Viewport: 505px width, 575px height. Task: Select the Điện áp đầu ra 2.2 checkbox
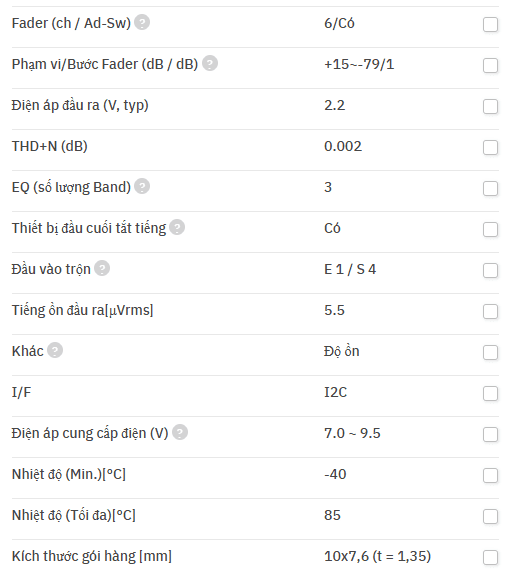pos(490,107)
